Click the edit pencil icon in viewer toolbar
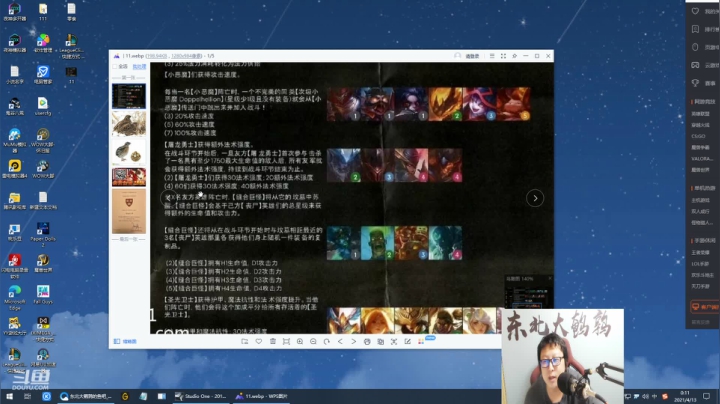 click(407, 341)
